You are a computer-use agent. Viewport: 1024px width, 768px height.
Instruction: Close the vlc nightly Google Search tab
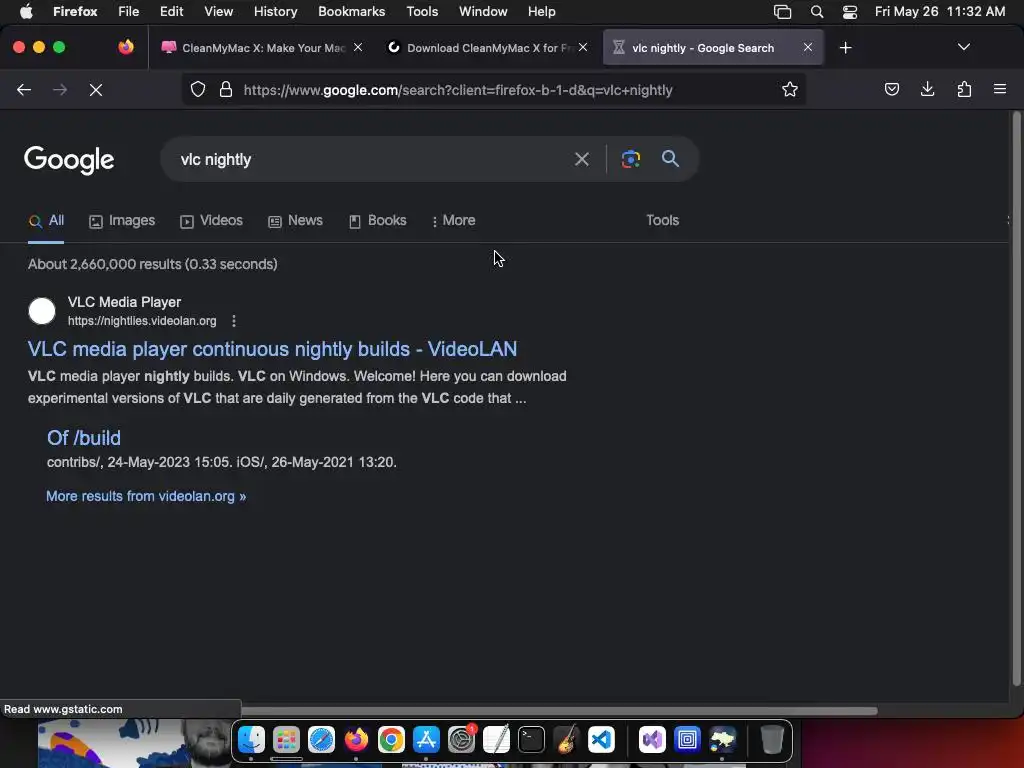coord(808,47)
